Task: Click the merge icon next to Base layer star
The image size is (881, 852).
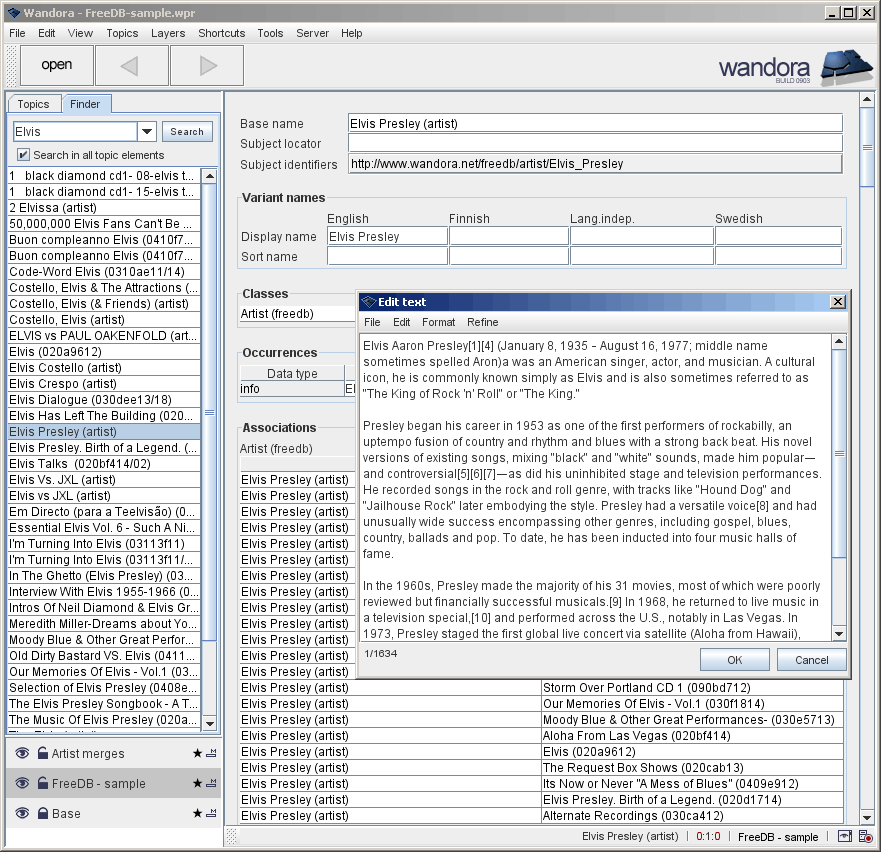Action: pyautogui.click(x=212, y=813)
